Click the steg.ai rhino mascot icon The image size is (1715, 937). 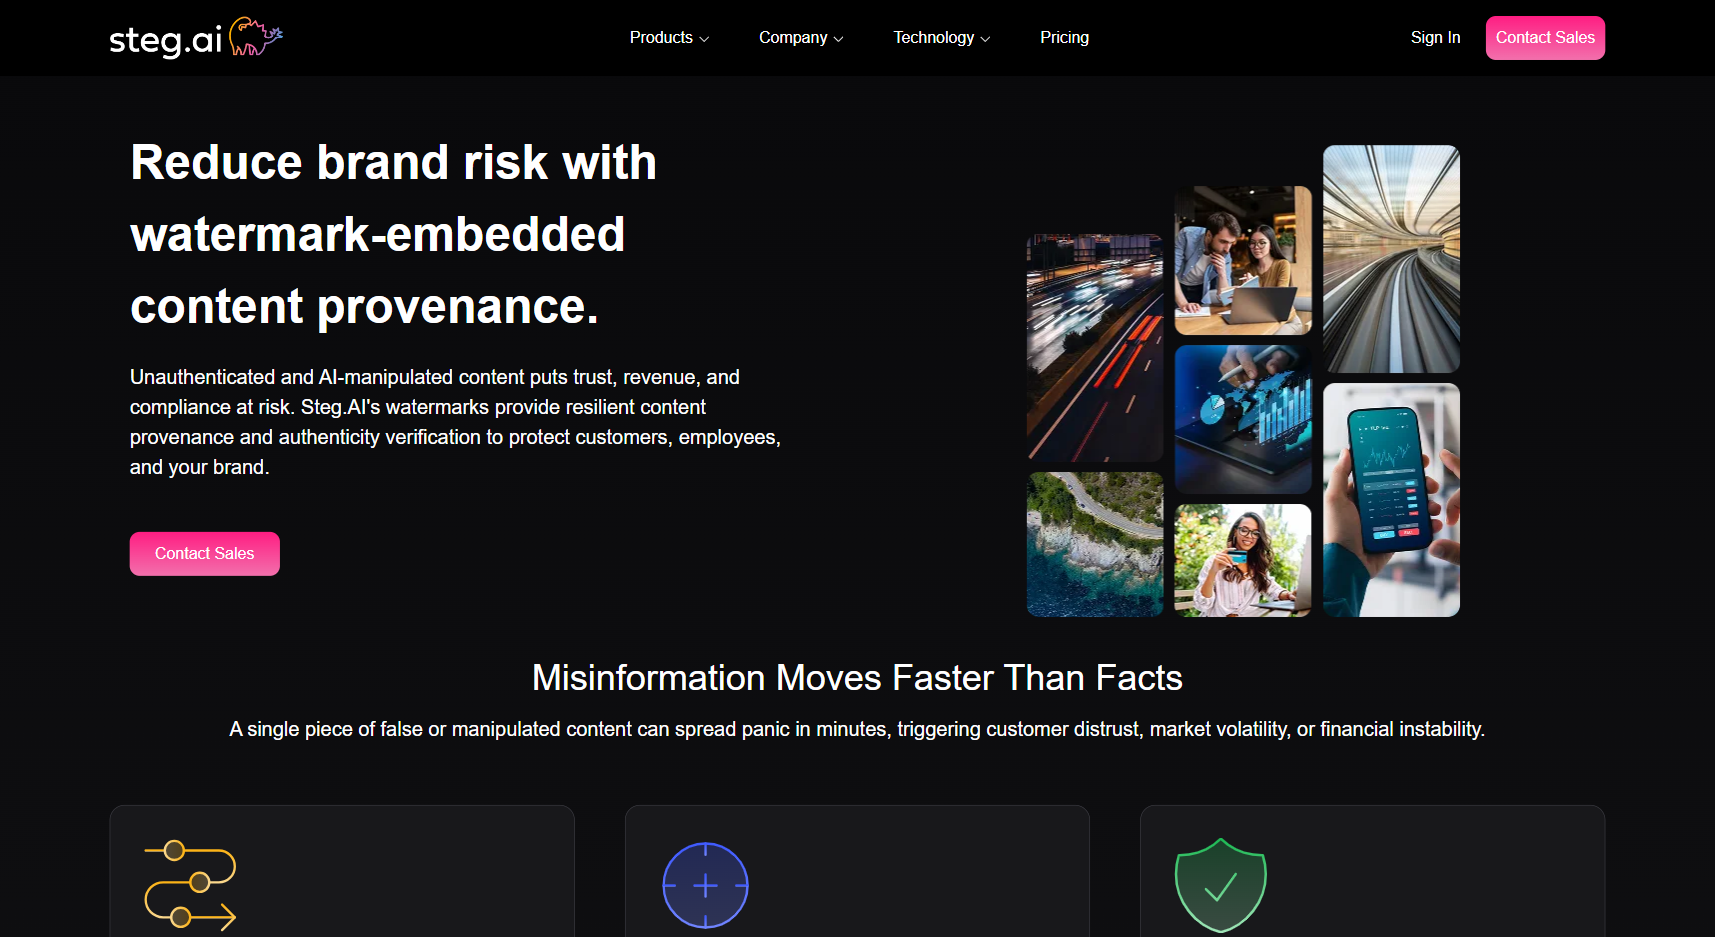(255, 34)
